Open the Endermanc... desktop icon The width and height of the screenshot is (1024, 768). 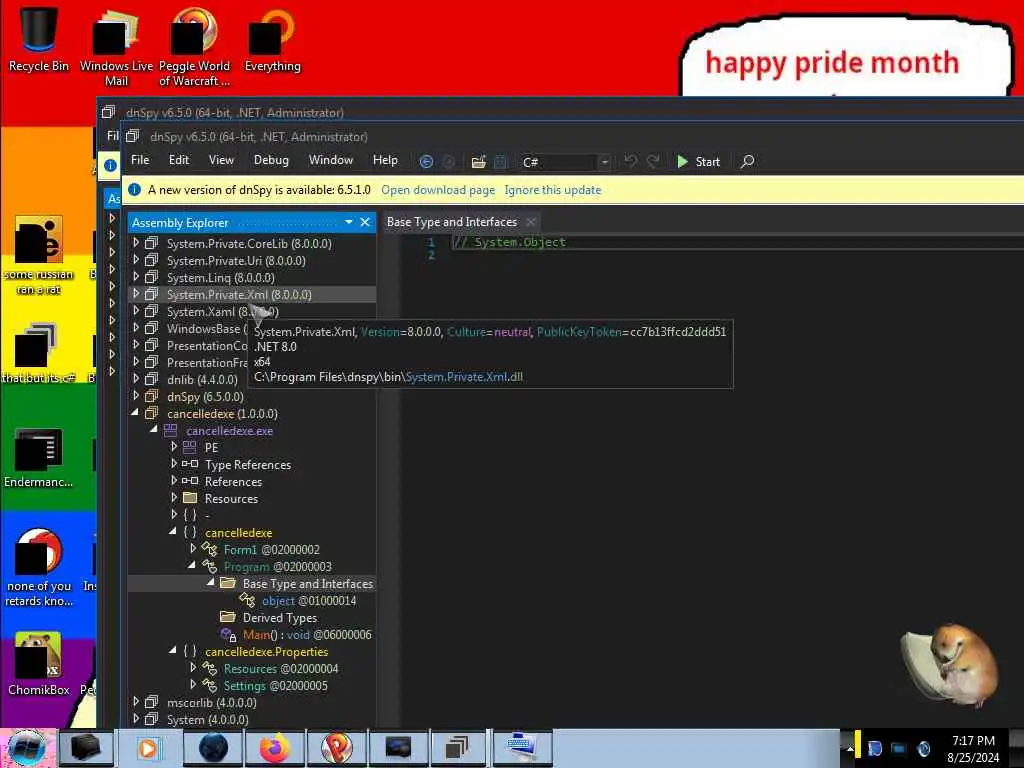coord(39,458)
